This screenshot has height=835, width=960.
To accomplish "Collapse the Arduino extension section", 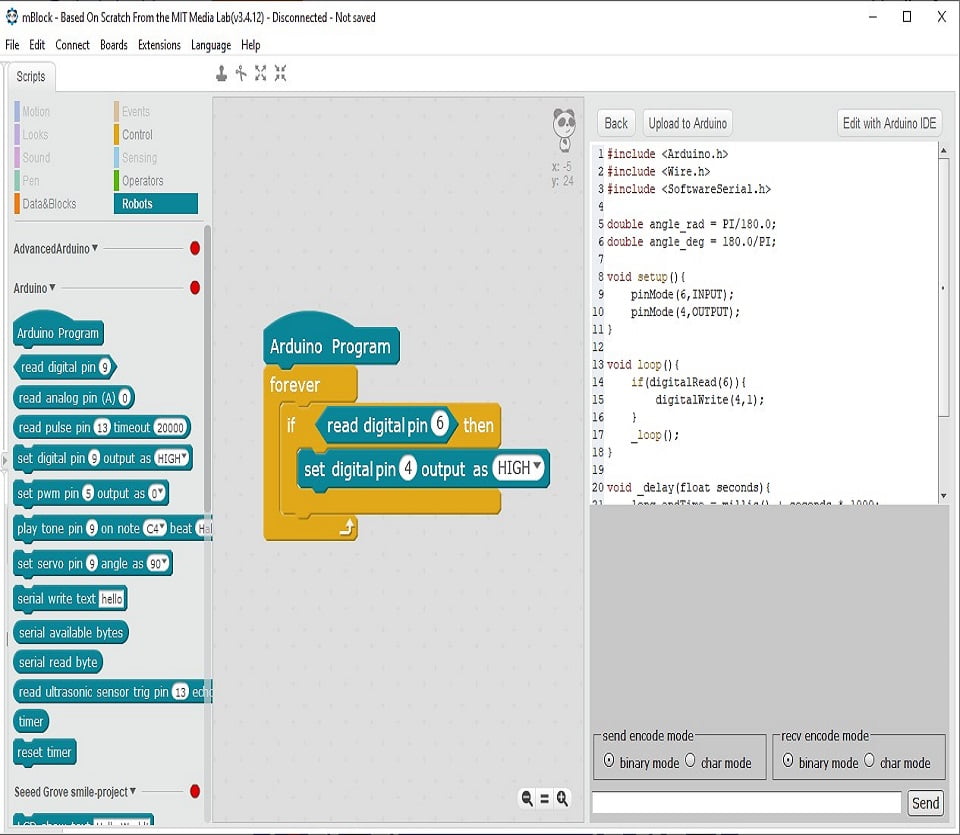I will coord(53,287).
